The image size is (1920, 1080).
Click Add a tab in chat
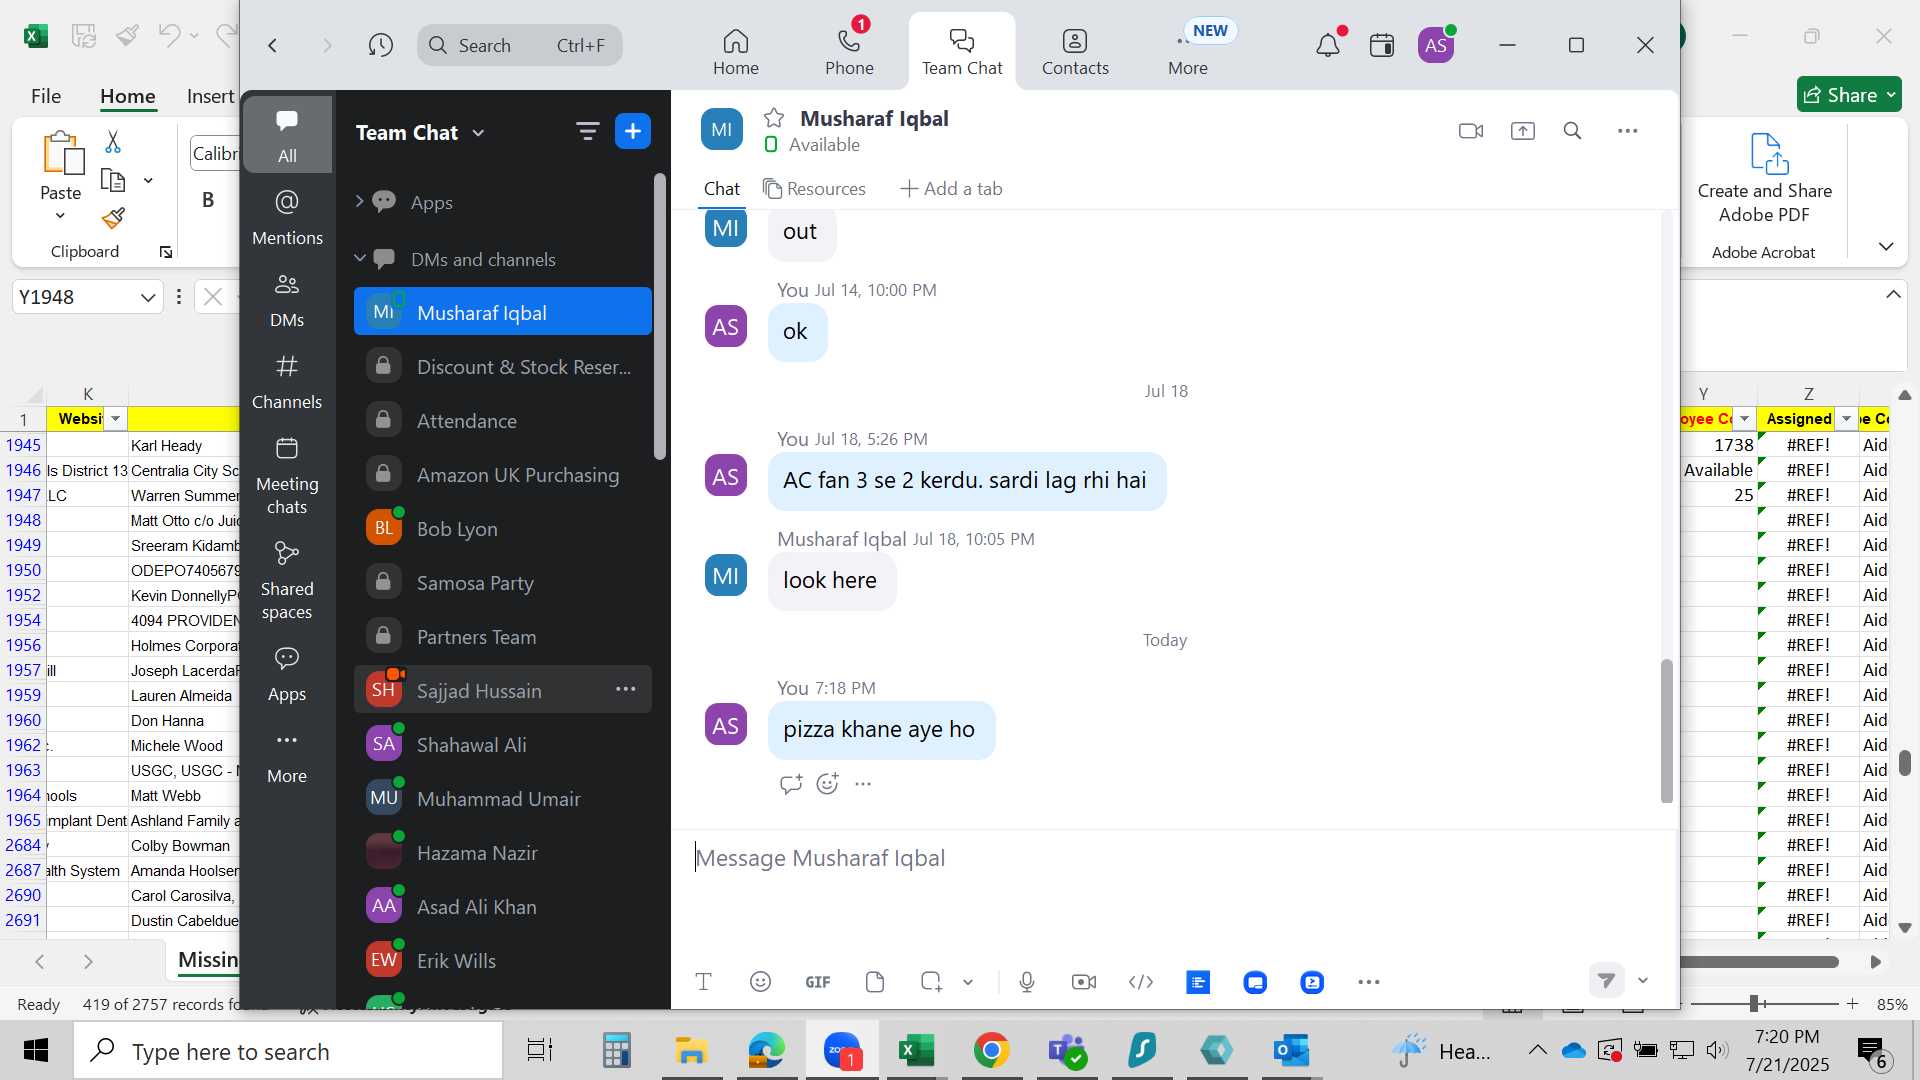(951, 189)
